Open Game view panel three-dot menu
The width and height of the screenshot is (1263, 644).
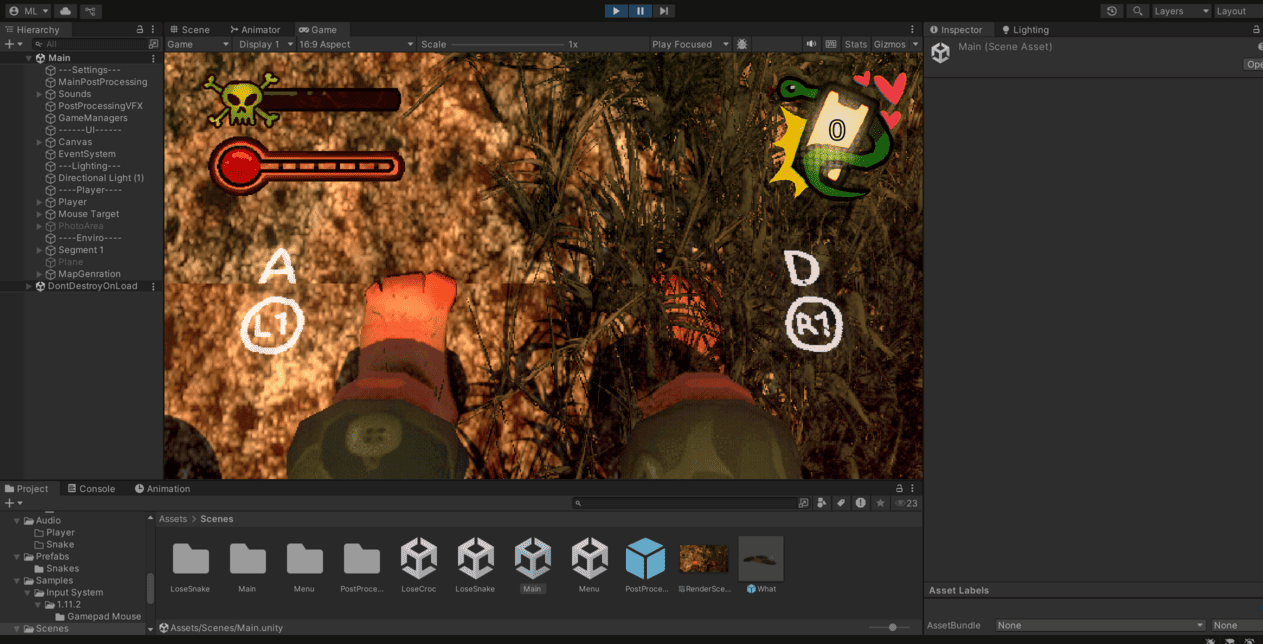pyautogui.click(x=912, y=30)
